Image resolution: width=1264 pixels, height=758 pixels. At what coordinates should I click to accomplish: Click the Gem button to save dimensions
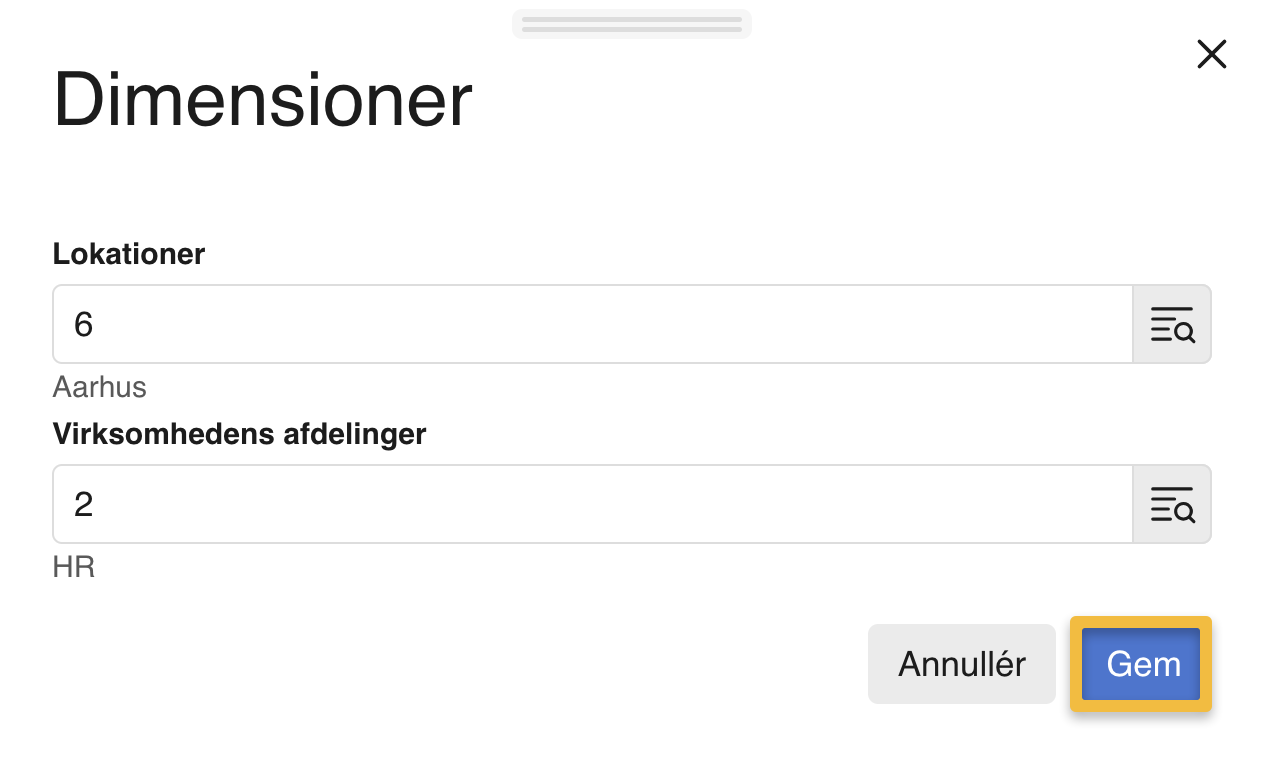click(x=1140, y=663)
